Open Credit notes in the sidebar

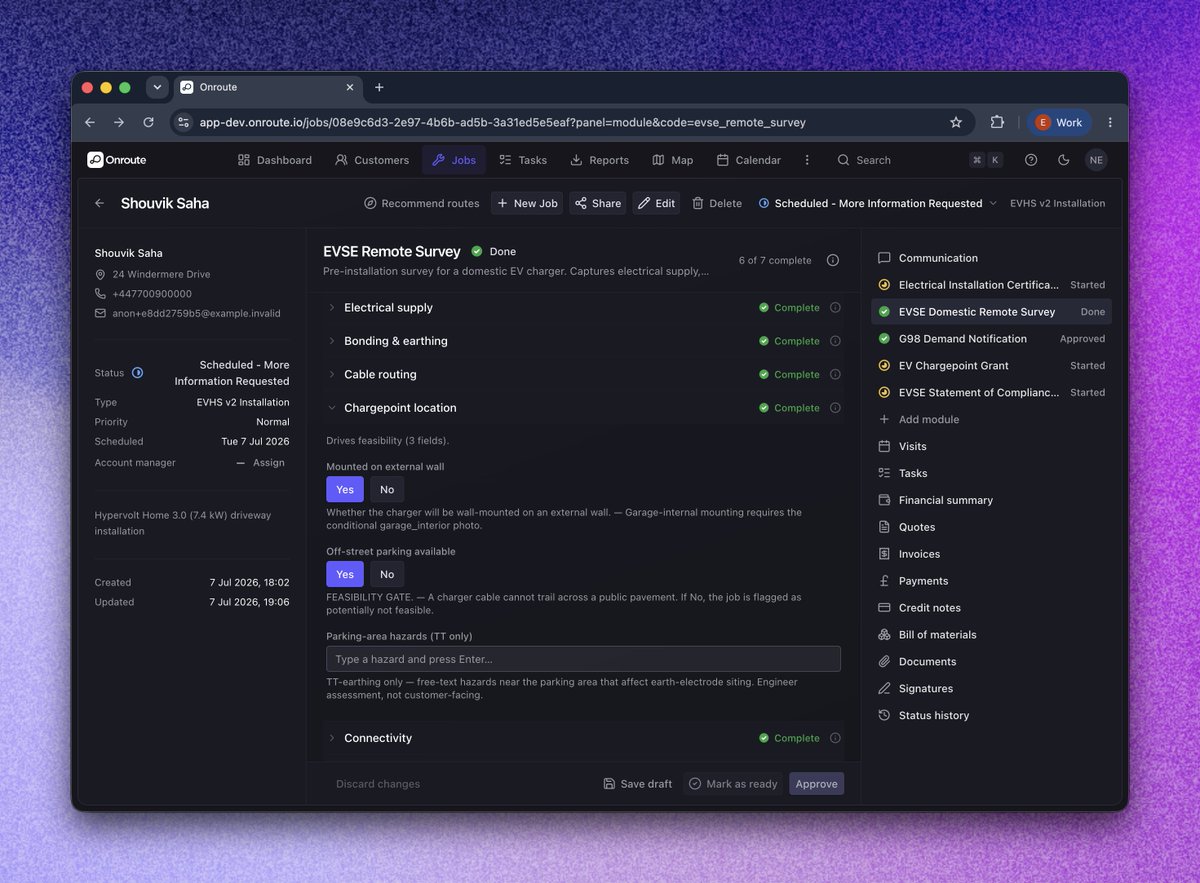pos(991,608)
